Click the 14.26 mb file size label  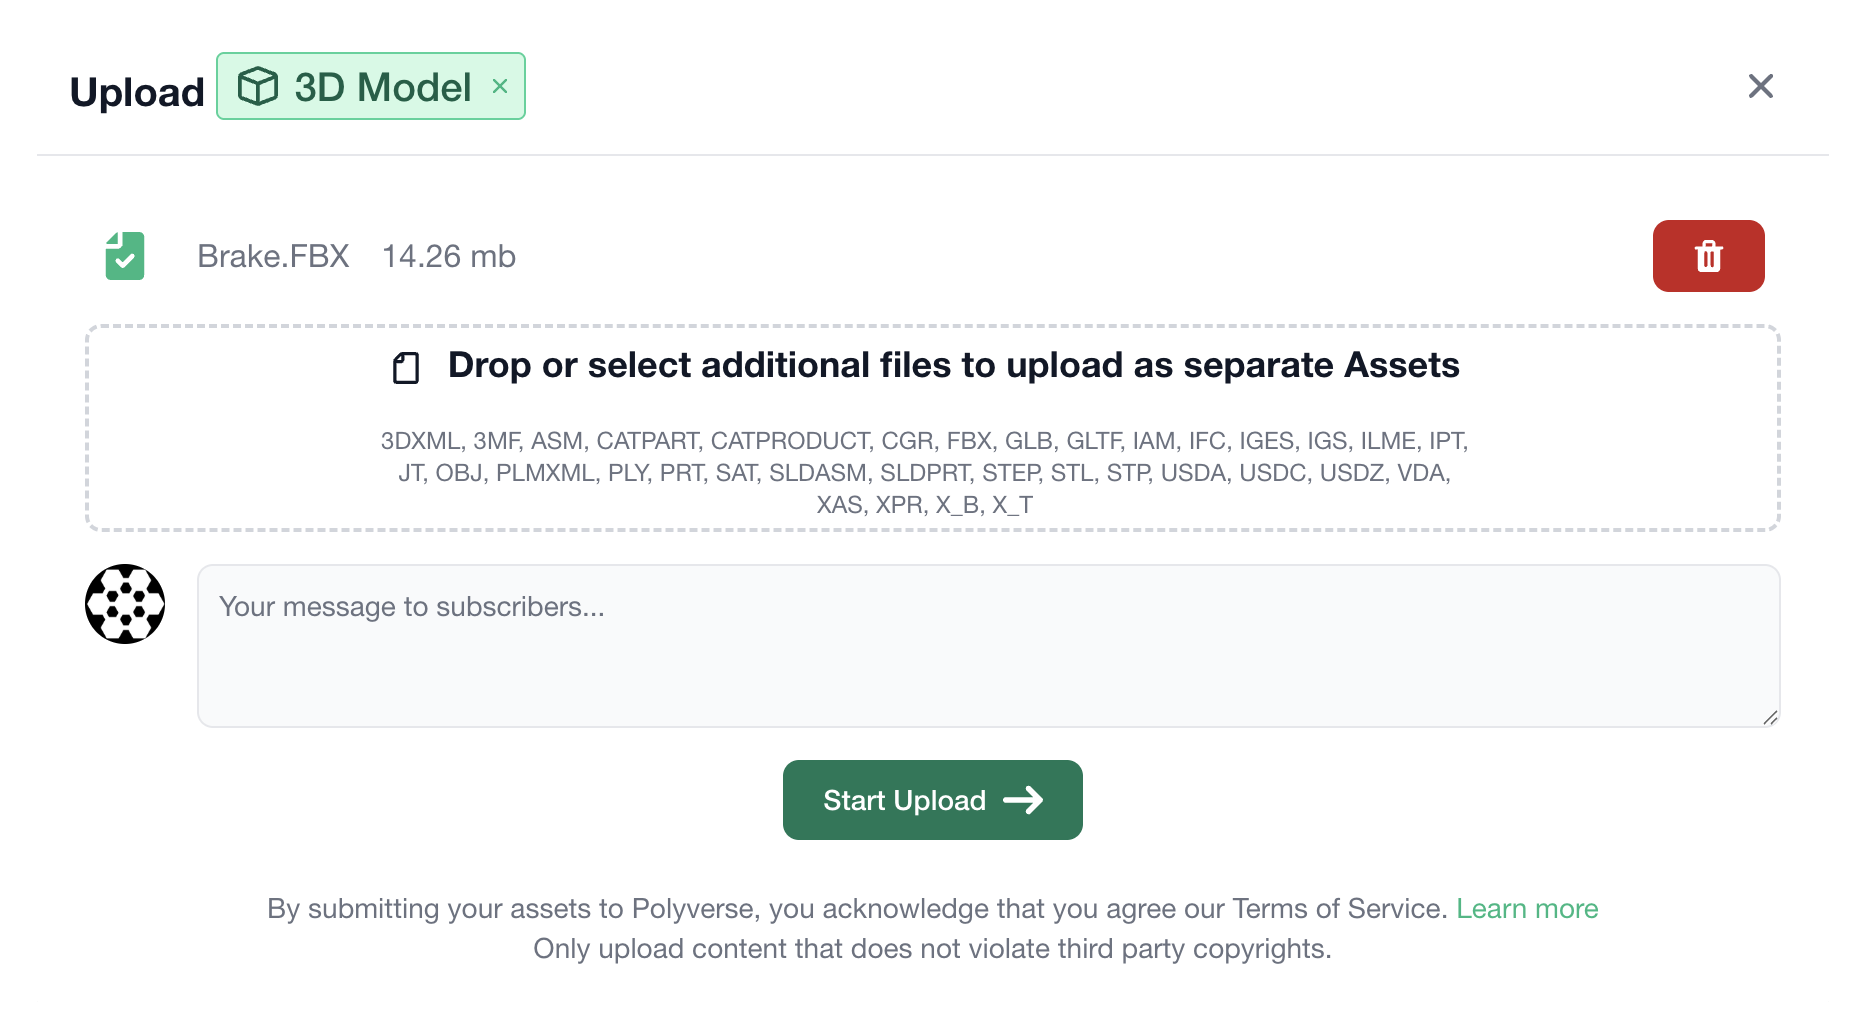(448, 256)
